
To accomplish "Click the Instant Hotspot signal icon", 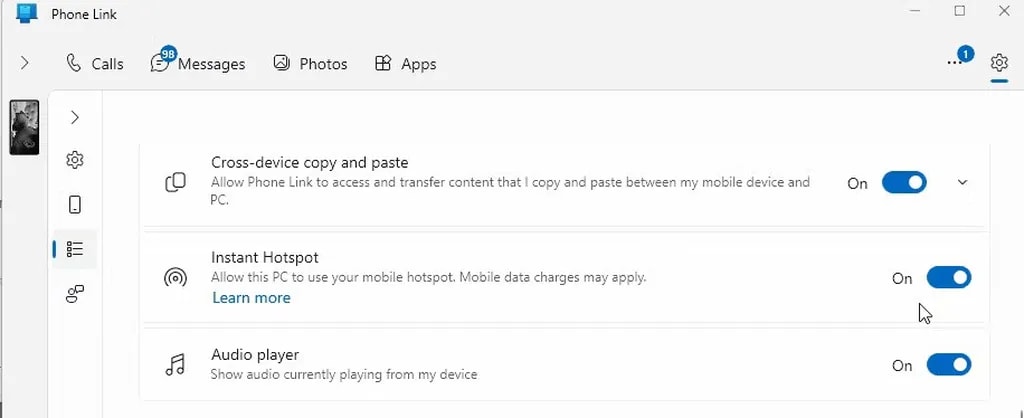I will [x=175, y=278].
